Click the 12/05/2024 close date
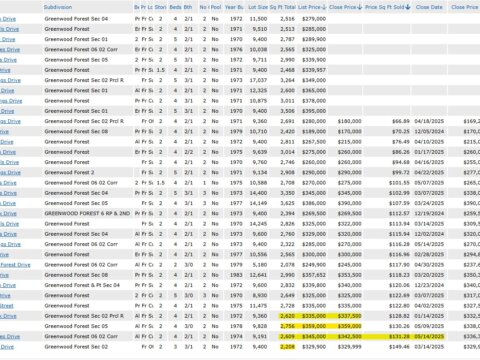 [x=429, y=131]
